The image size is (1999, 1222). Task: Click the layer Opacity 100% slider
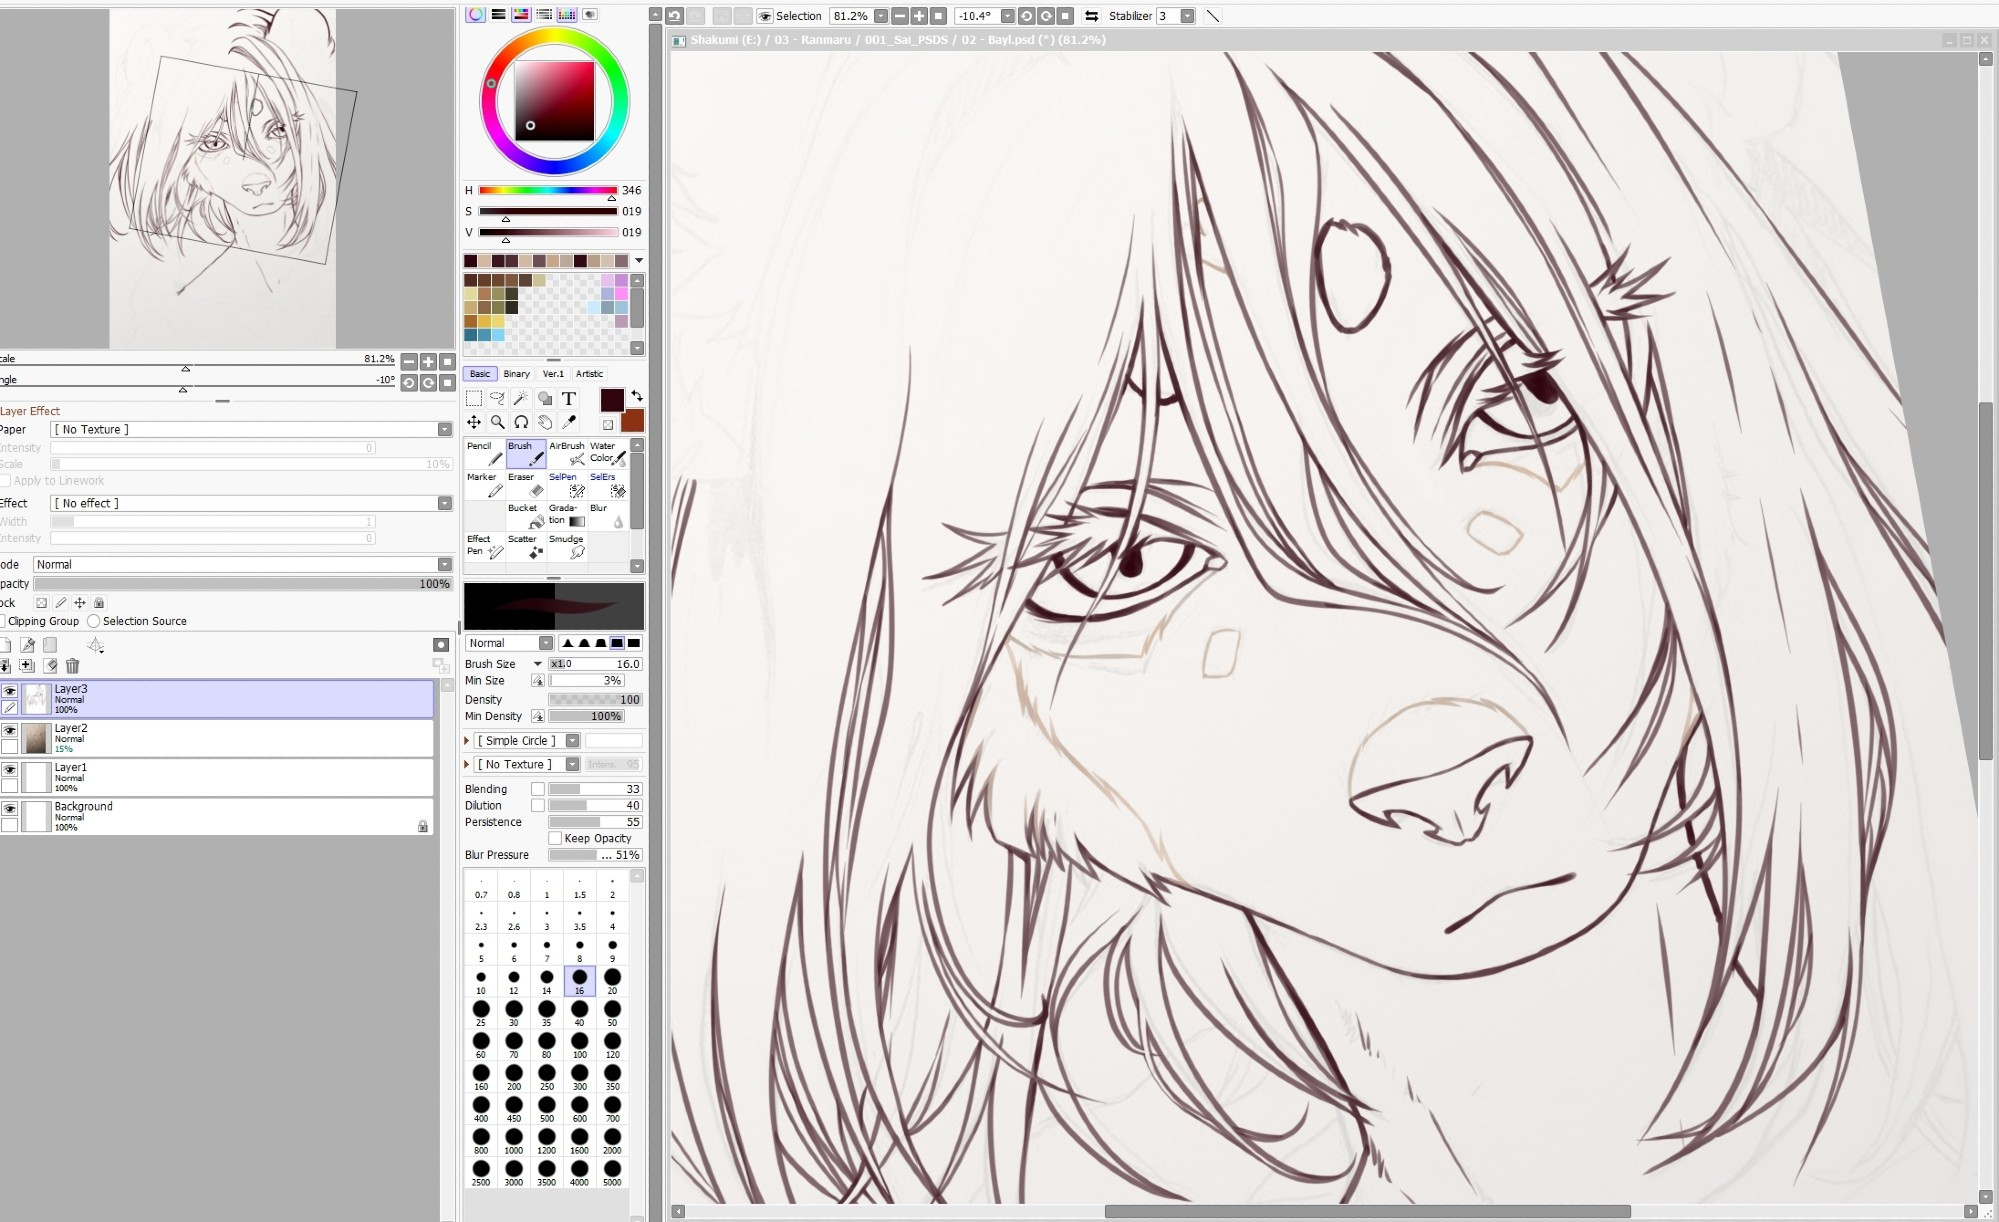coord(243,584)
